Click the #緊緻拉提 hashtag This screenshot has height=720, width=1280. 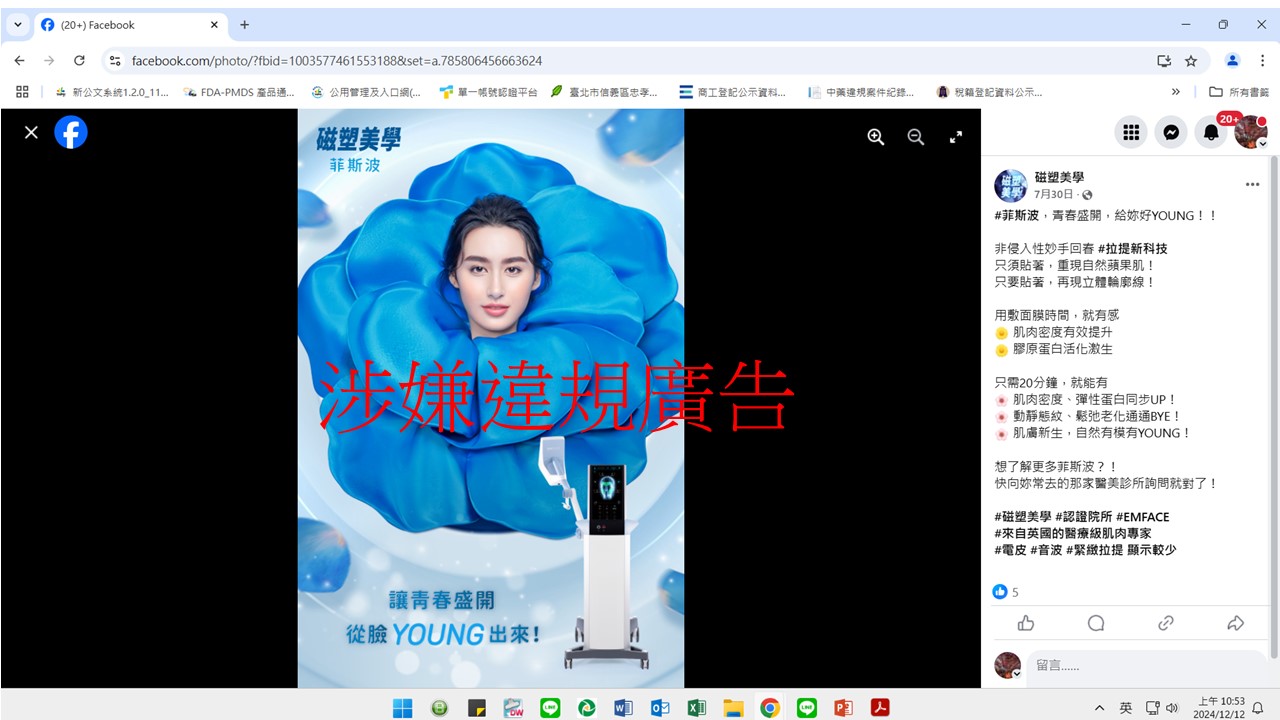point(1094,550)
